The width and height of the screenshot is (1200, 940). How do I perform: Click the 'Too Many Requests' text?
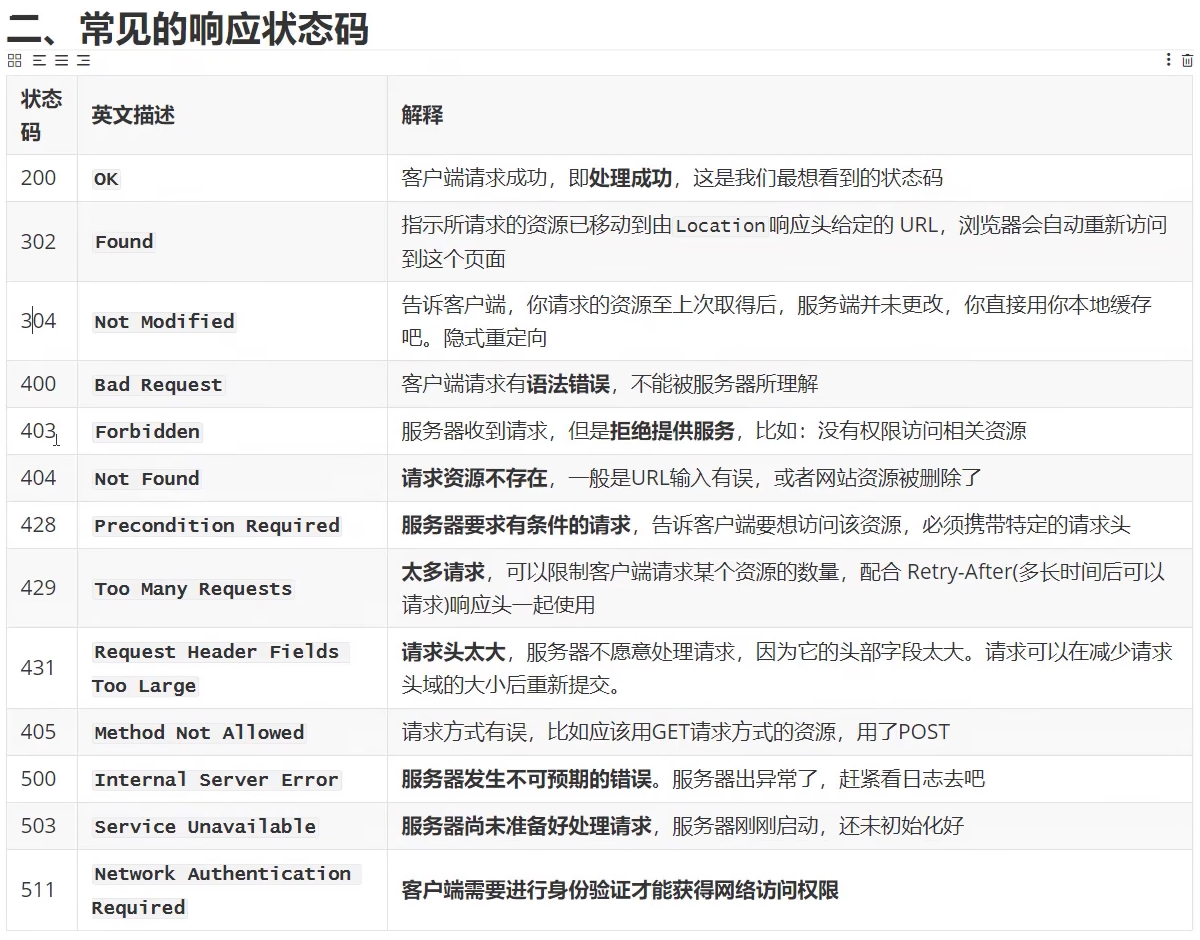(193, 589)
